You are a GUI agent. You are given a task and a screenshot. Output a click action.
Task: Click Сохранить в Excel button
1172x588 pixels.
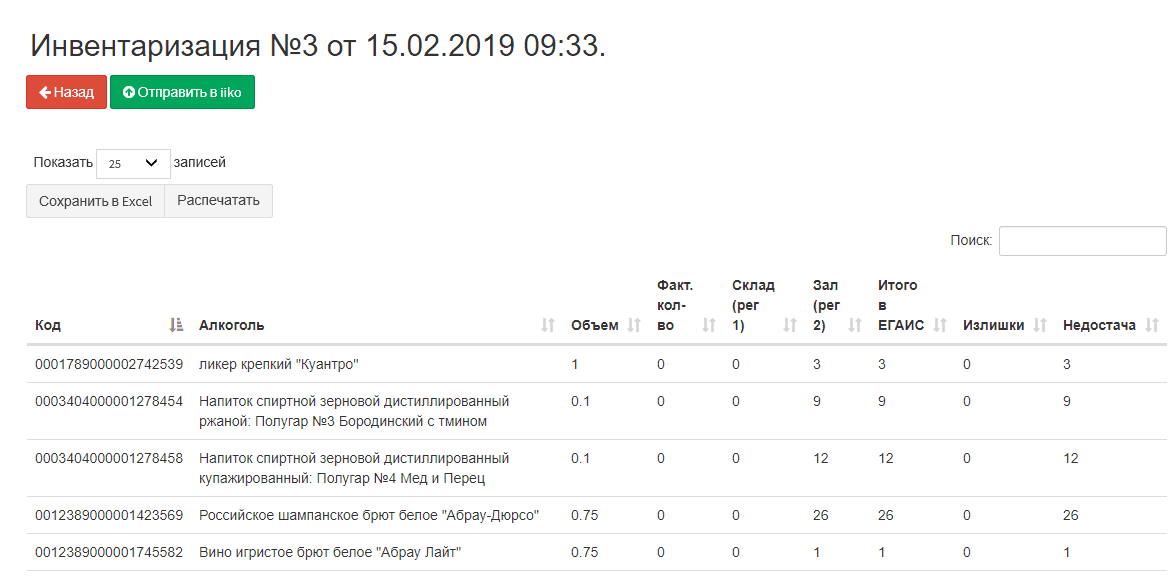[x=95, y=201]
